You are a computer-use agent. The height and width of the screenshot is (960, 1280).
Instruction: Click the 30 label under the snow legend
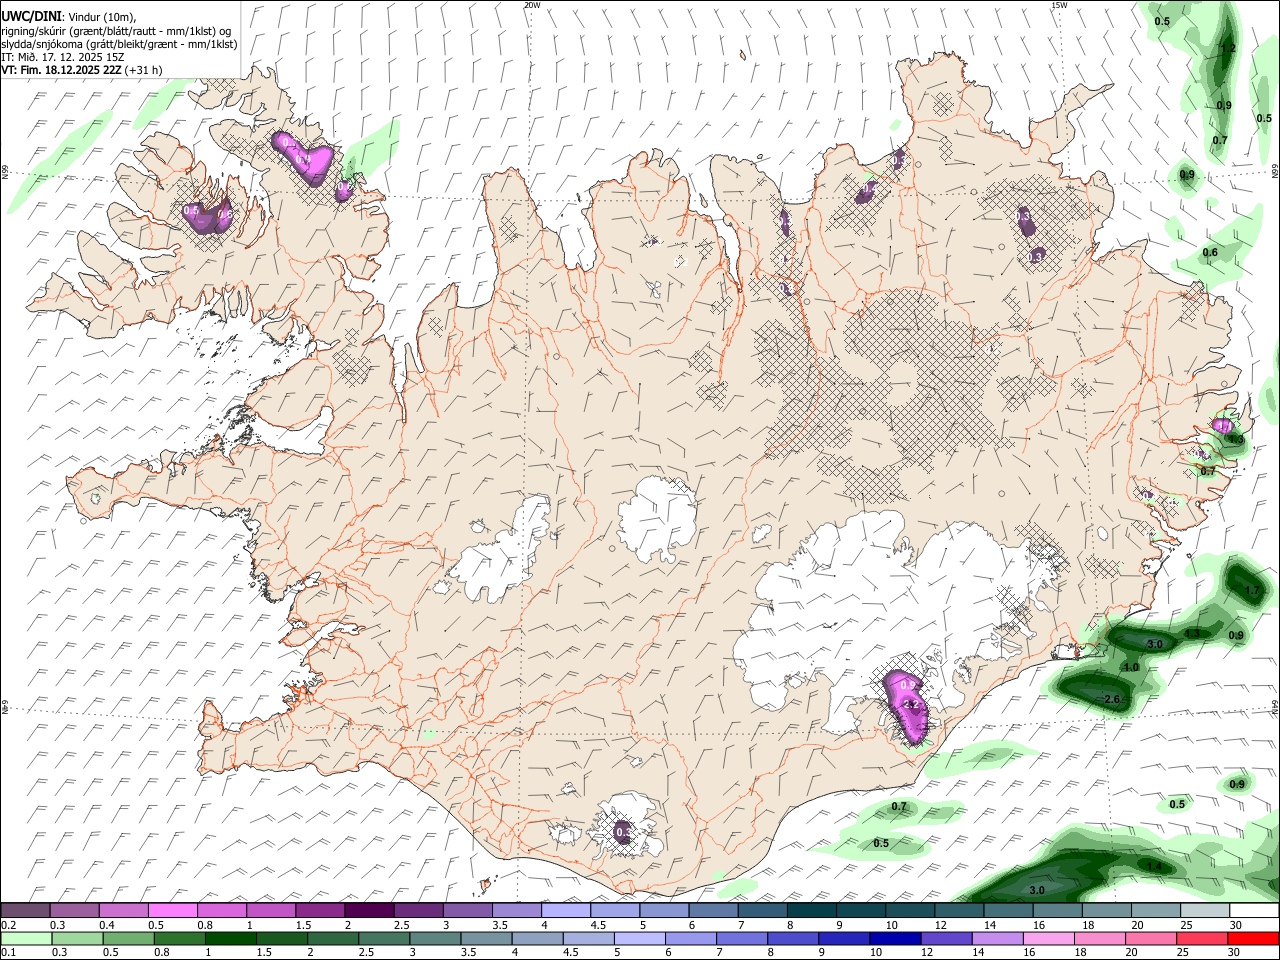(x=1236, y=925)
